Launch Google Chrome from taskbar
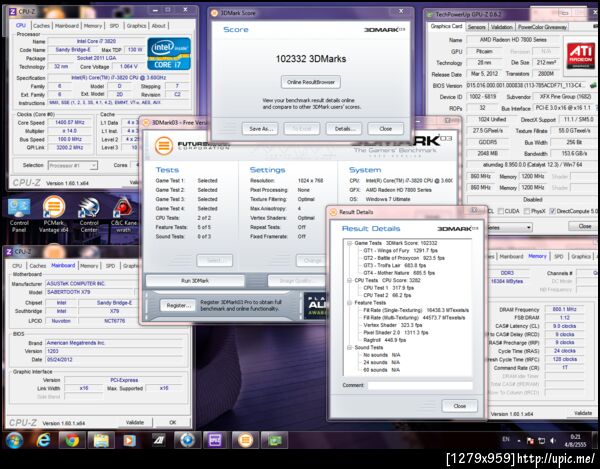The image size is (600, 469). pyautogui.click(x=74, y=439)
